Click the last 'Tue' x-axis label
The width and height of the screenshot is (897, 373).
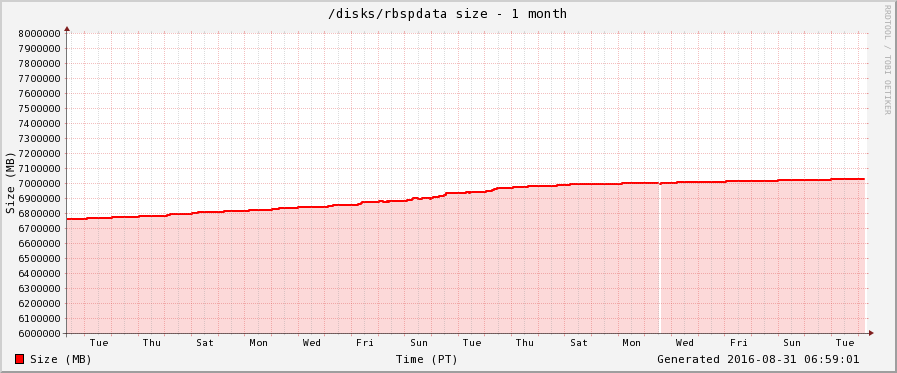pos(845,343)
